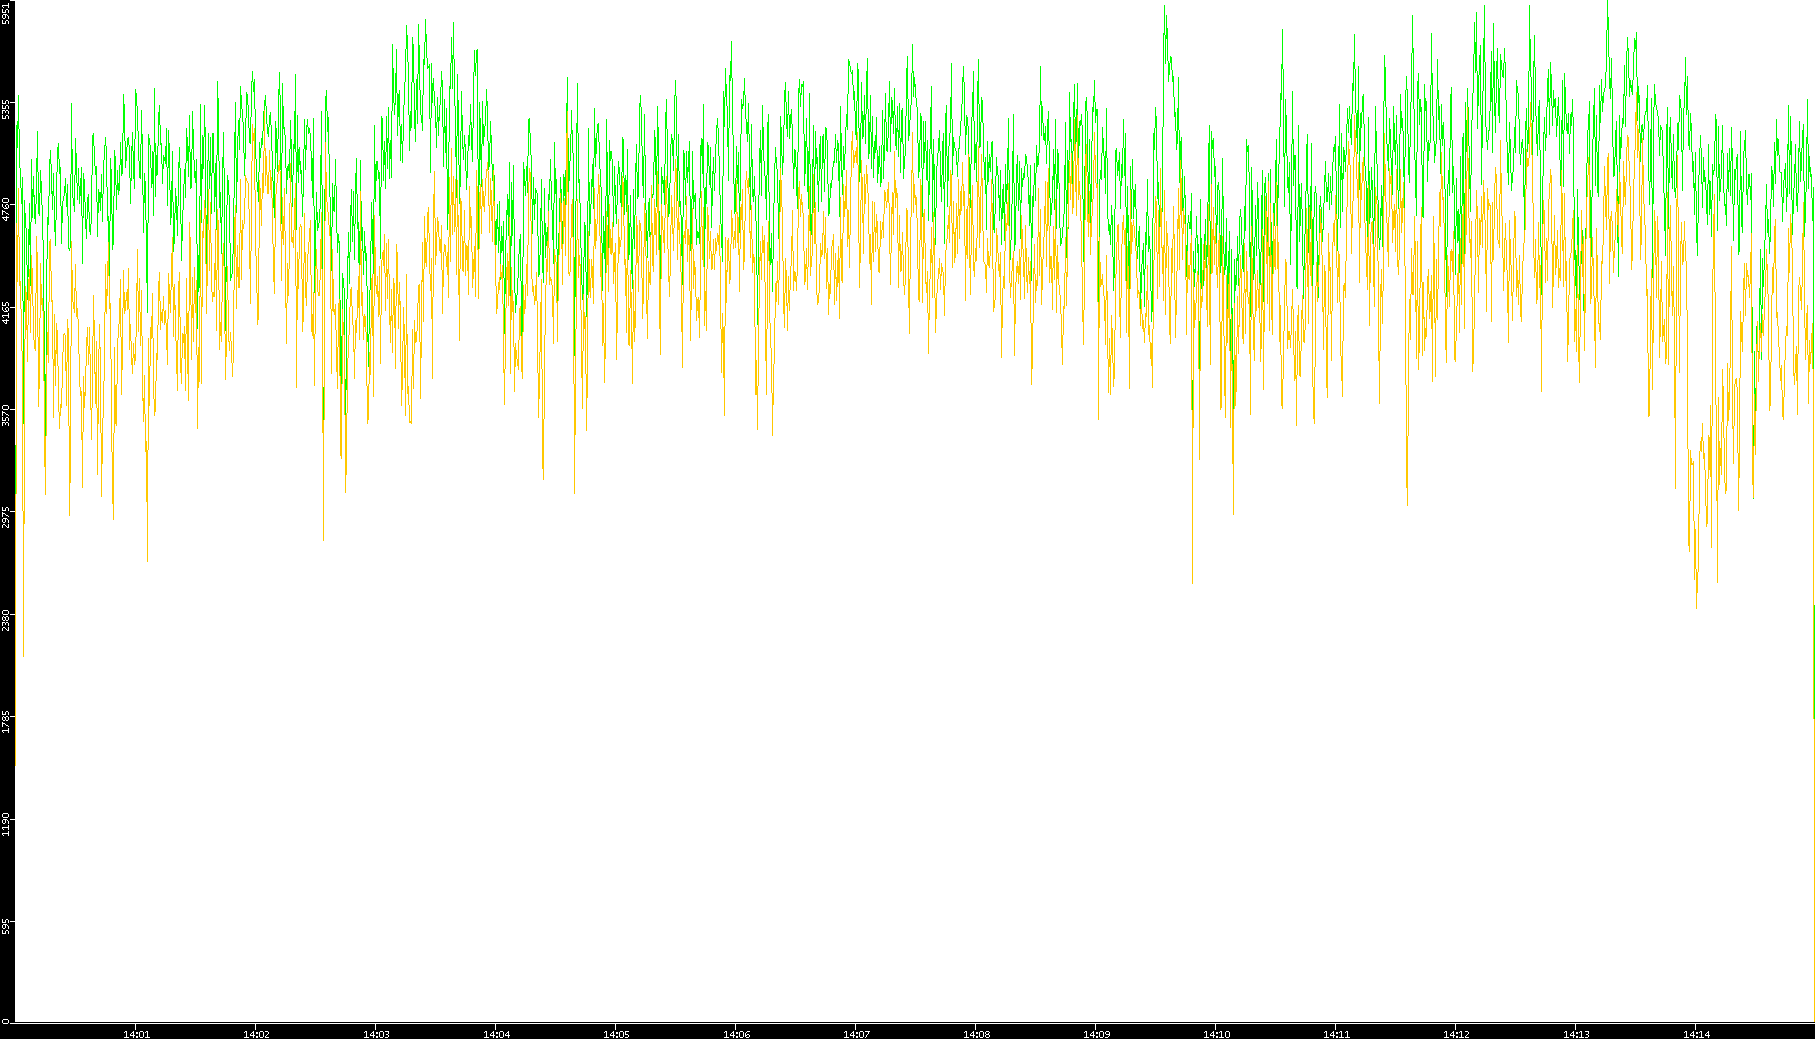
Task: Select the 595 value axis label
Action: point(6,926)
